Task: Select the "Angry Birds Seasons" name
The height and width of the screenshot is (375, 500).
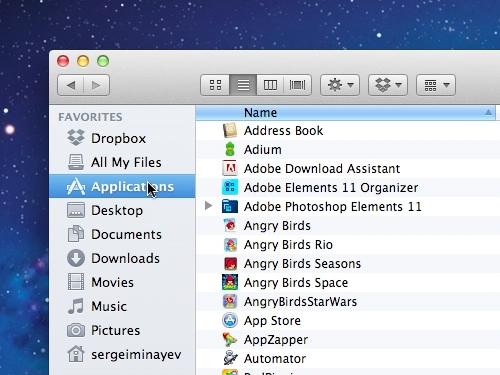Action: pos(302,264)
